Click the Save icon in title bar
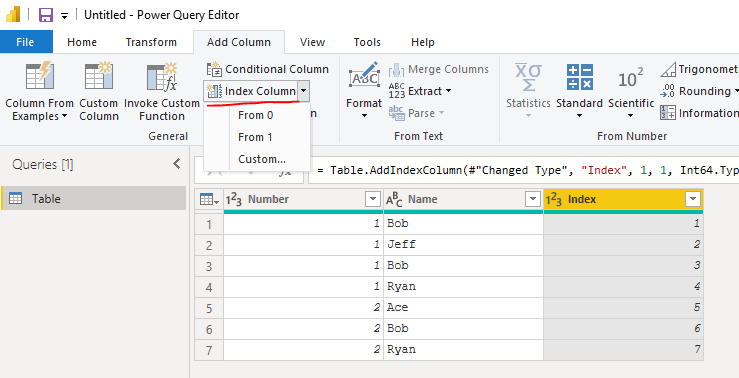 tap(46, 15)
